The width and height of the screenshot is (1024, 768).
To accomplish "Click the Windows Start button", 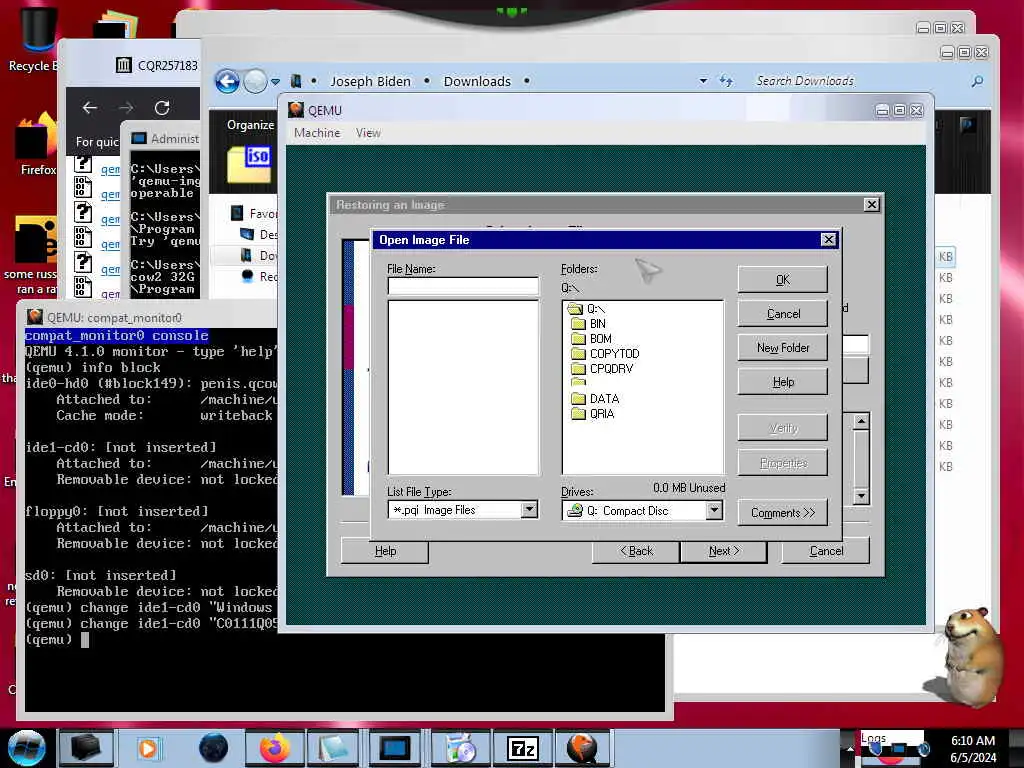I will click(x=26, y=748).
